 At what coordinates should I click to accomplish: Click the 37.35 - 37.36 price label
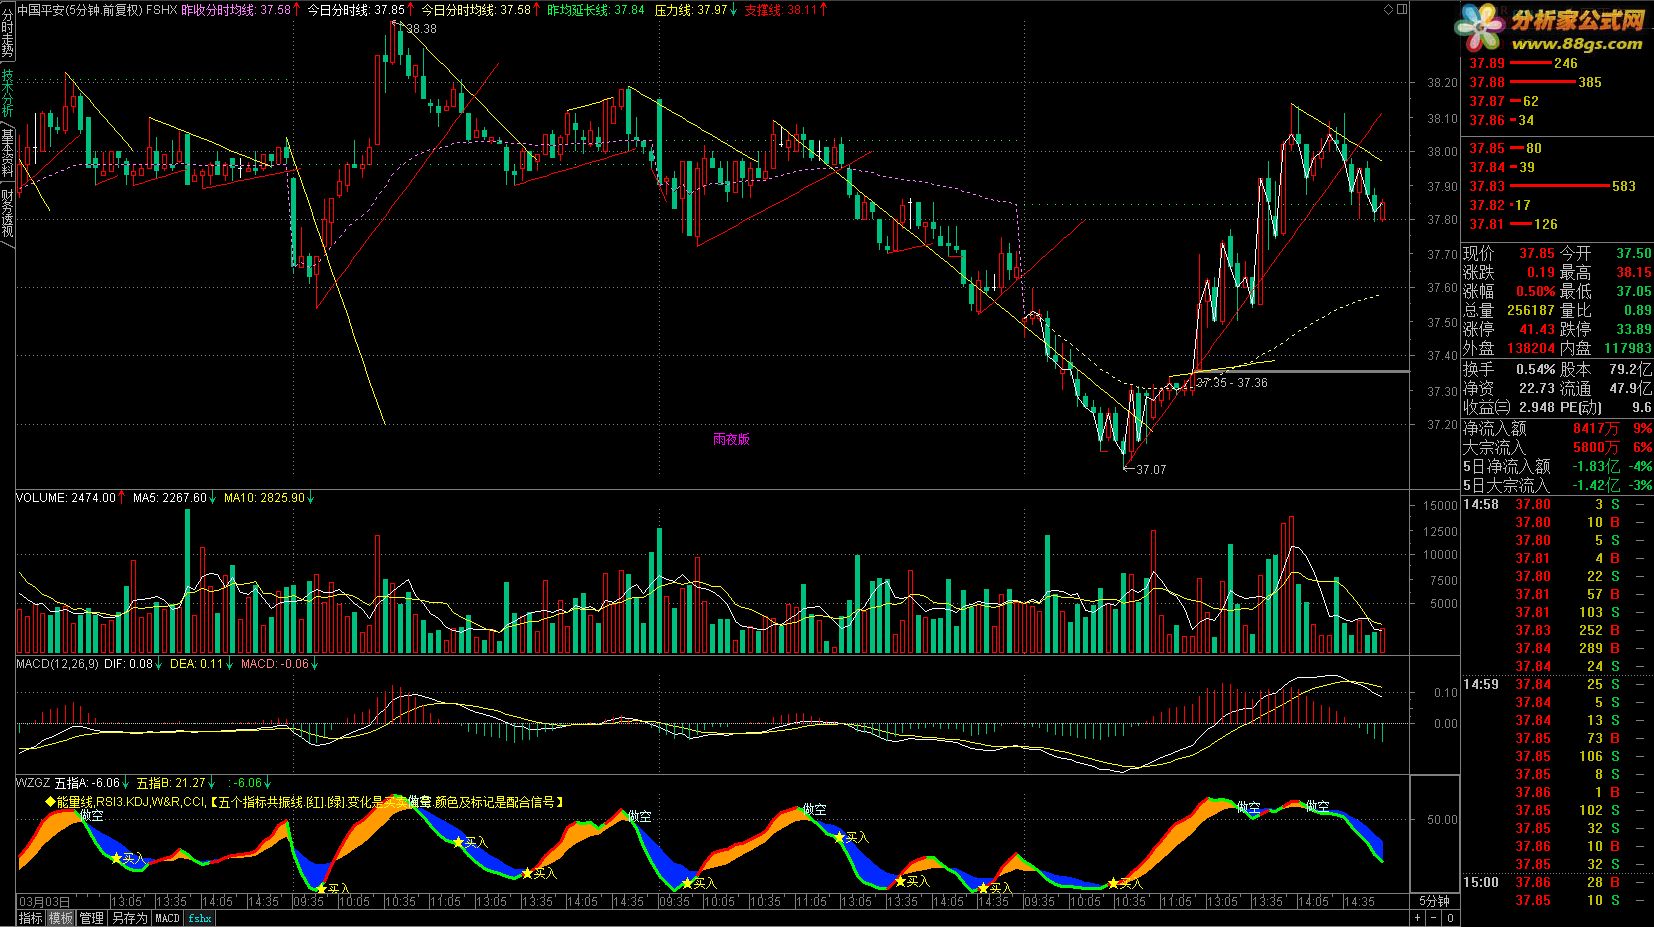coord(1231,383)
